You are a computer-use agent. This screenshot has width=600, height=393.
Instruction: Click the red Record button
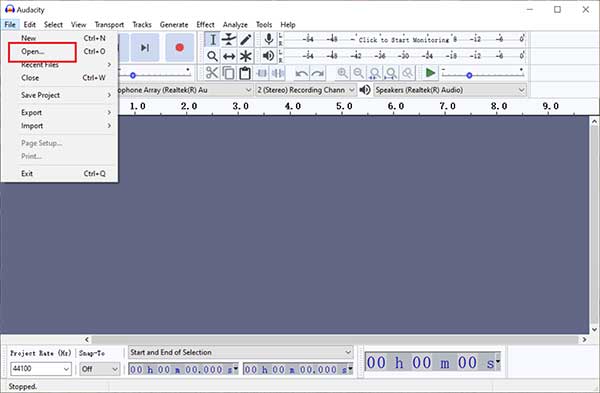coord(179,47)
